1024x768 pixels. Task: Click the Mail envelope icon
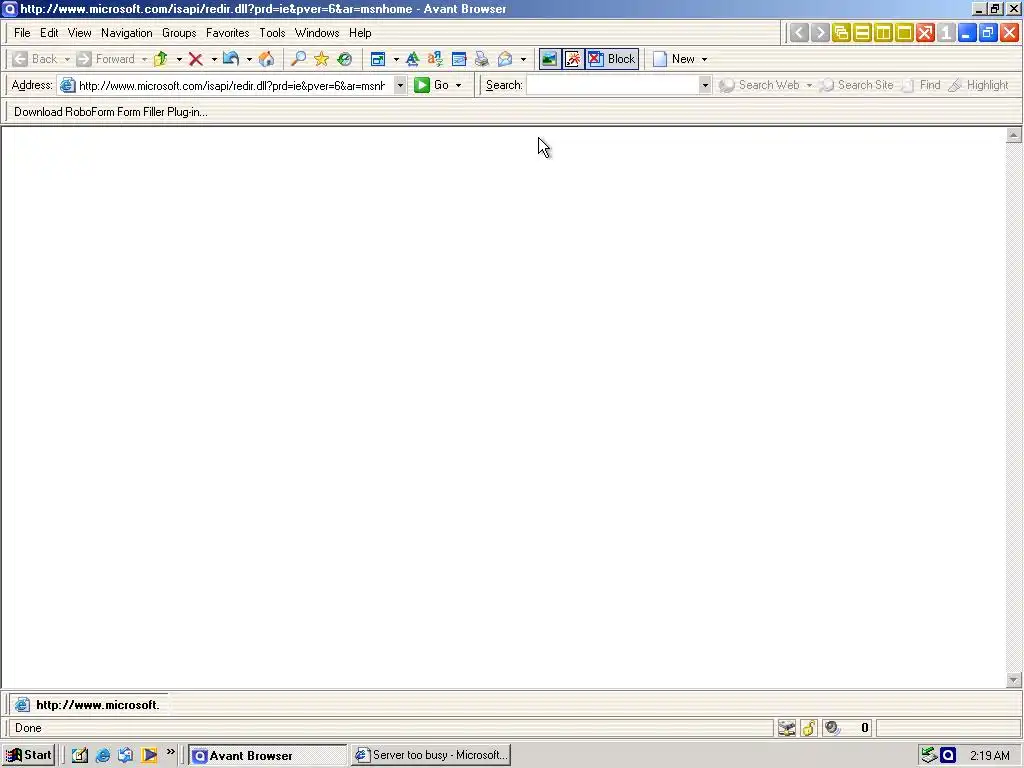(x=505, y=59)
